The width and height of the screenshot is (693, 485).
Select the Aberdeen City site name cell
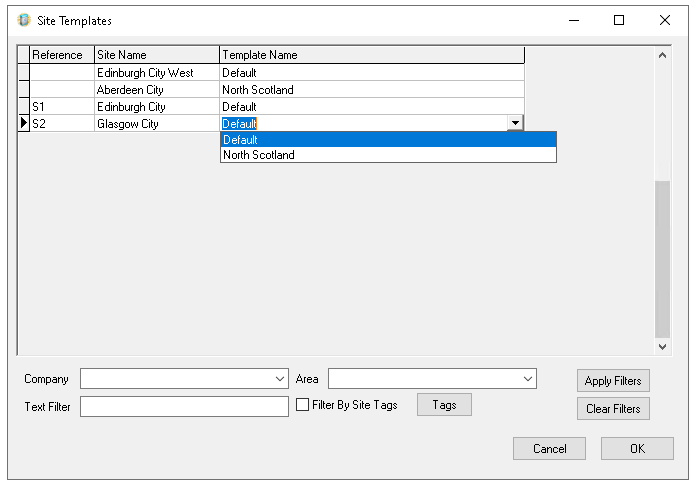[x=157, y=90]
